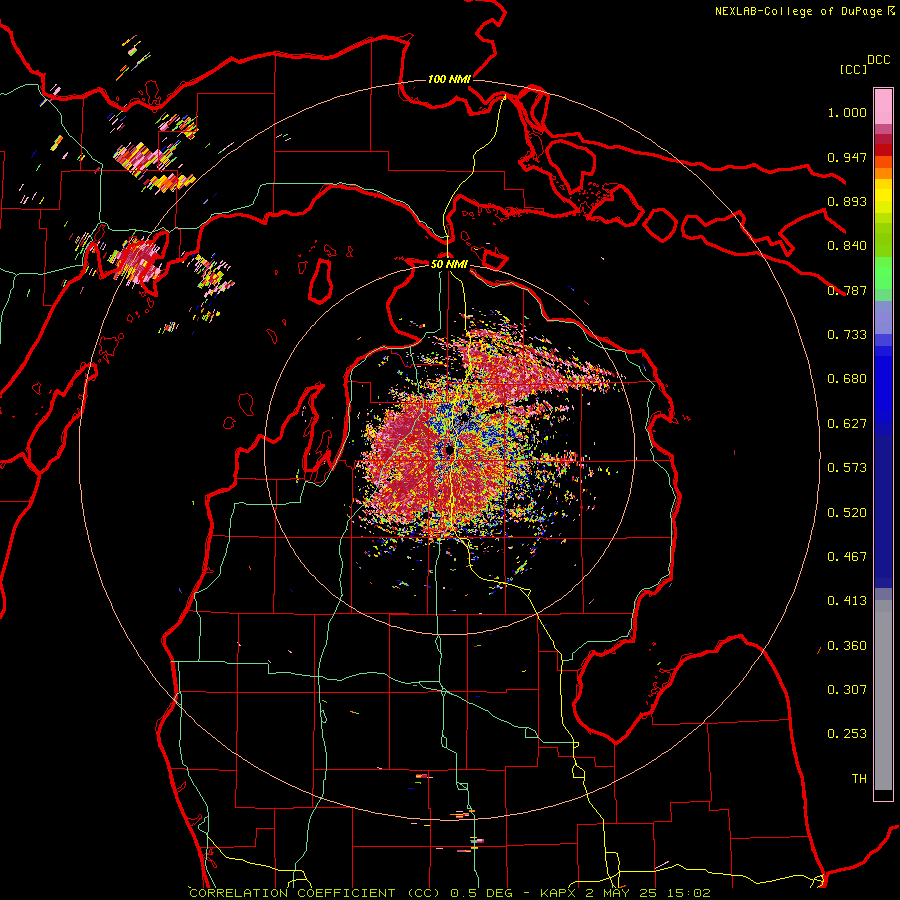Select the 0.467 color scale value
This screenshot has height=900, width=900.
tap(847, 557)
